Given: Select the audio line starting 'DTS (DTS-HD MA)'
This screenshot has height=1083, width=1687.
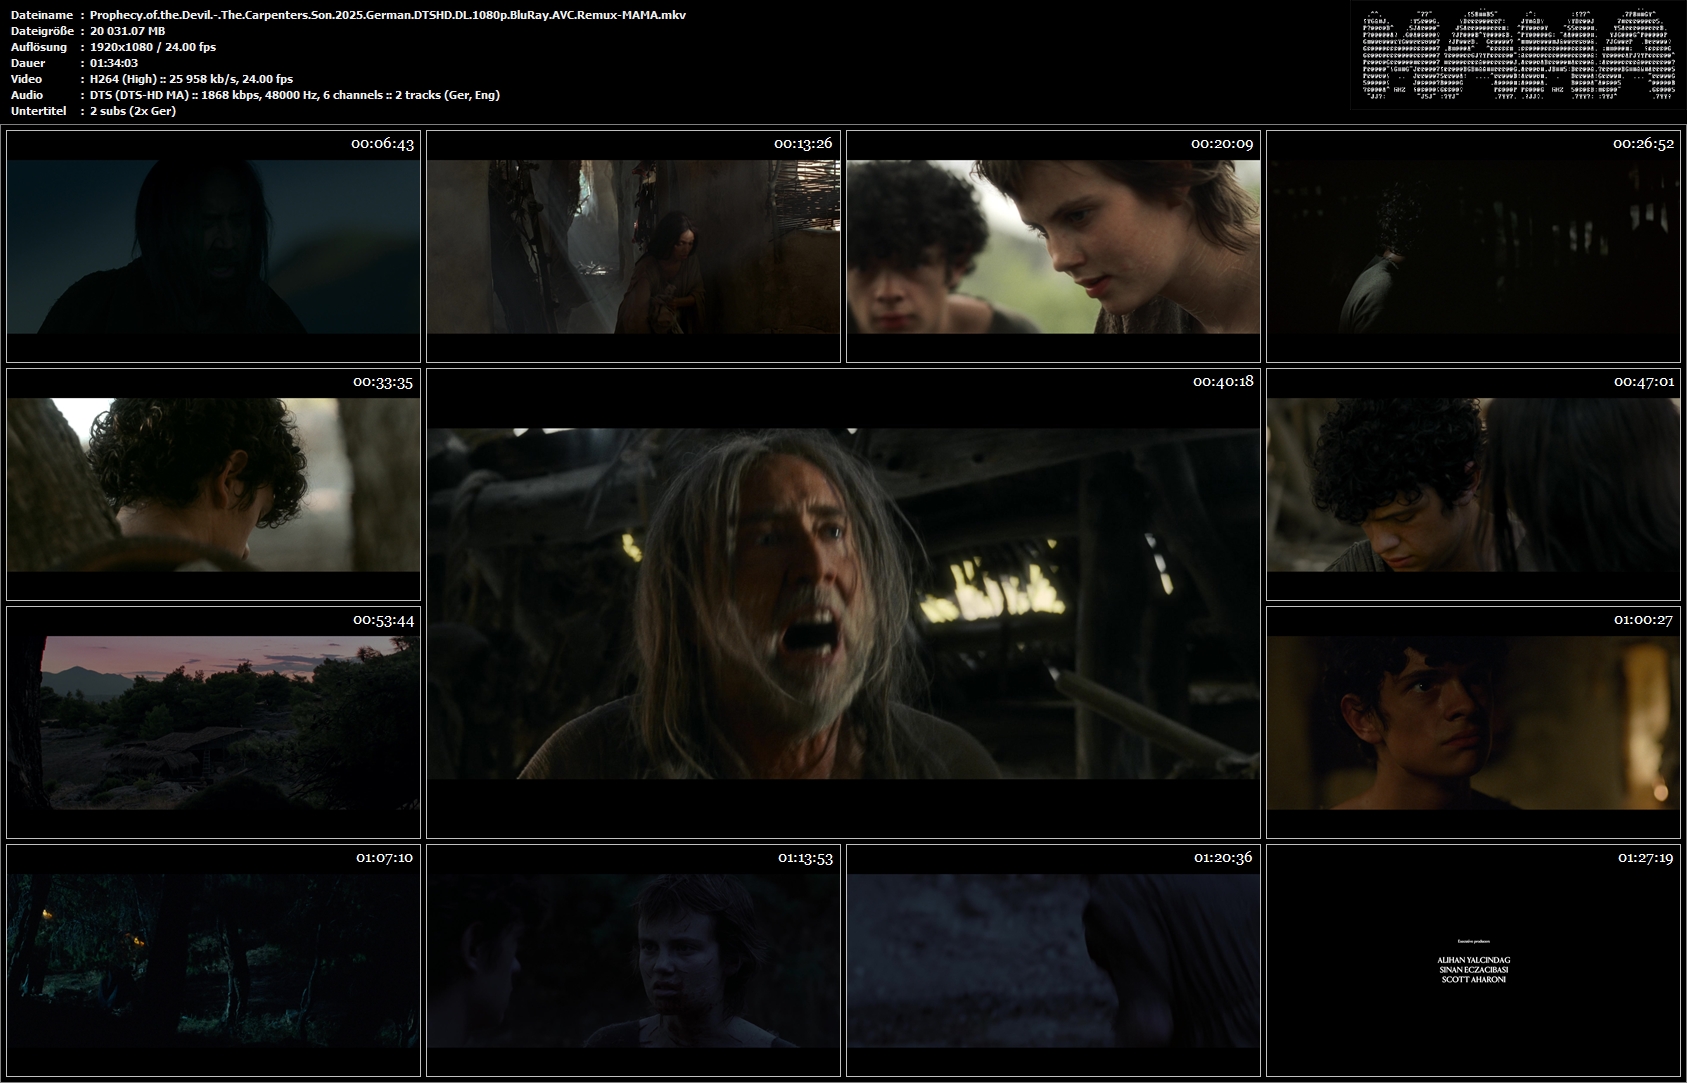Looking at the screenshot, I should (295, 95).
